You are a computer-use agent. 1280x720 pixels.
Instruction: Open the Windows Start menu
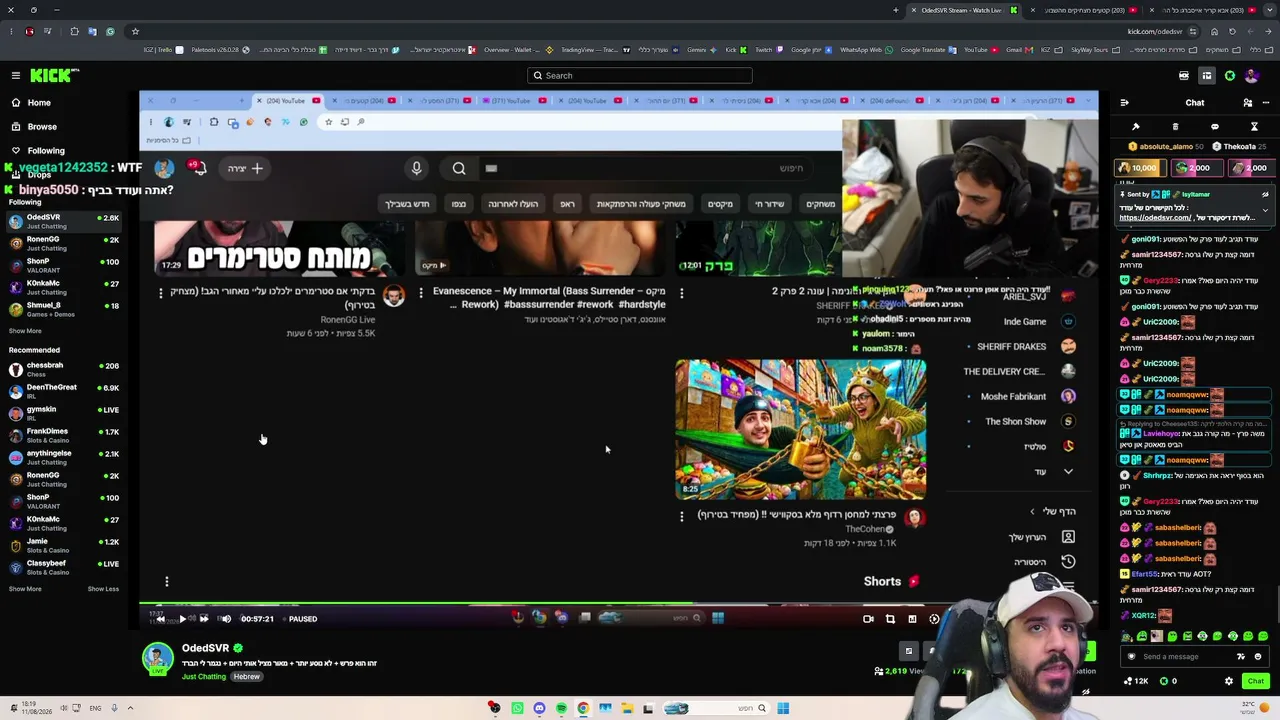pyautogui.click(x=783, y=709)
